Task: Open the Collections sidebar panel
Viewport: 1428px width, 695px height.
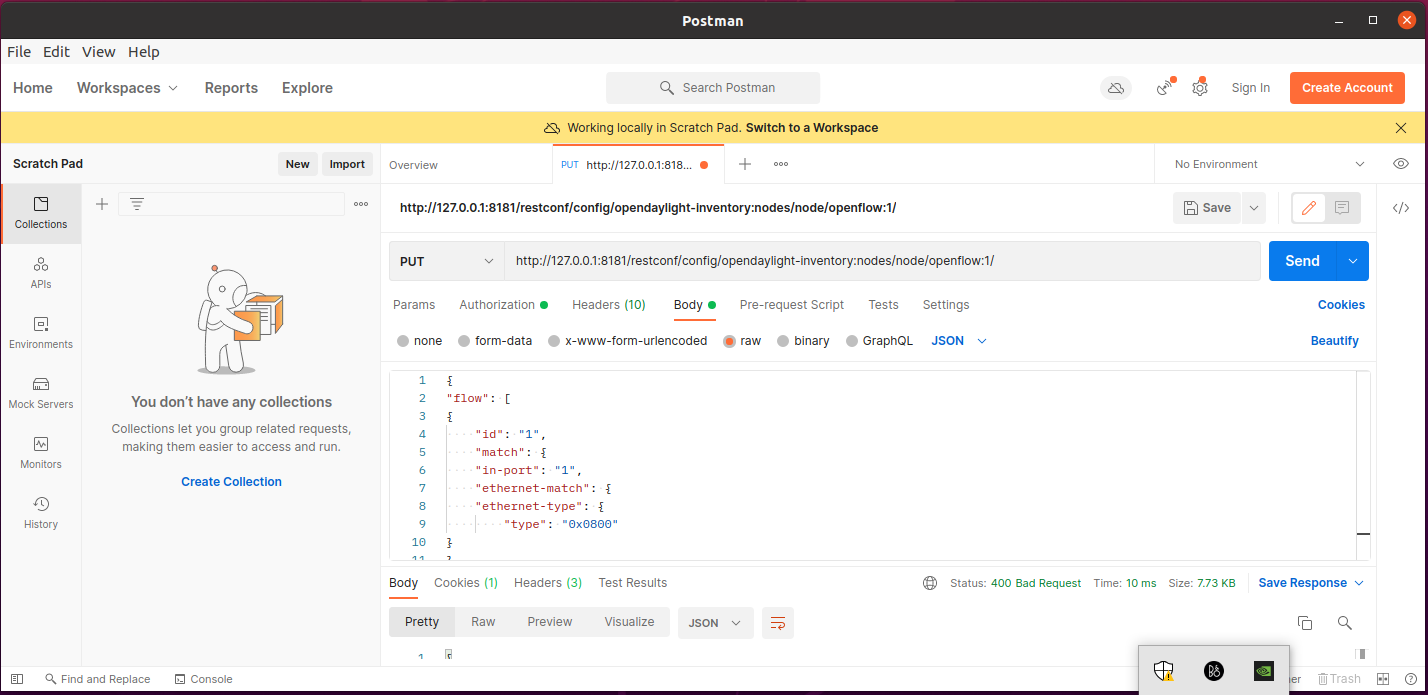Action: coord(41,213)
